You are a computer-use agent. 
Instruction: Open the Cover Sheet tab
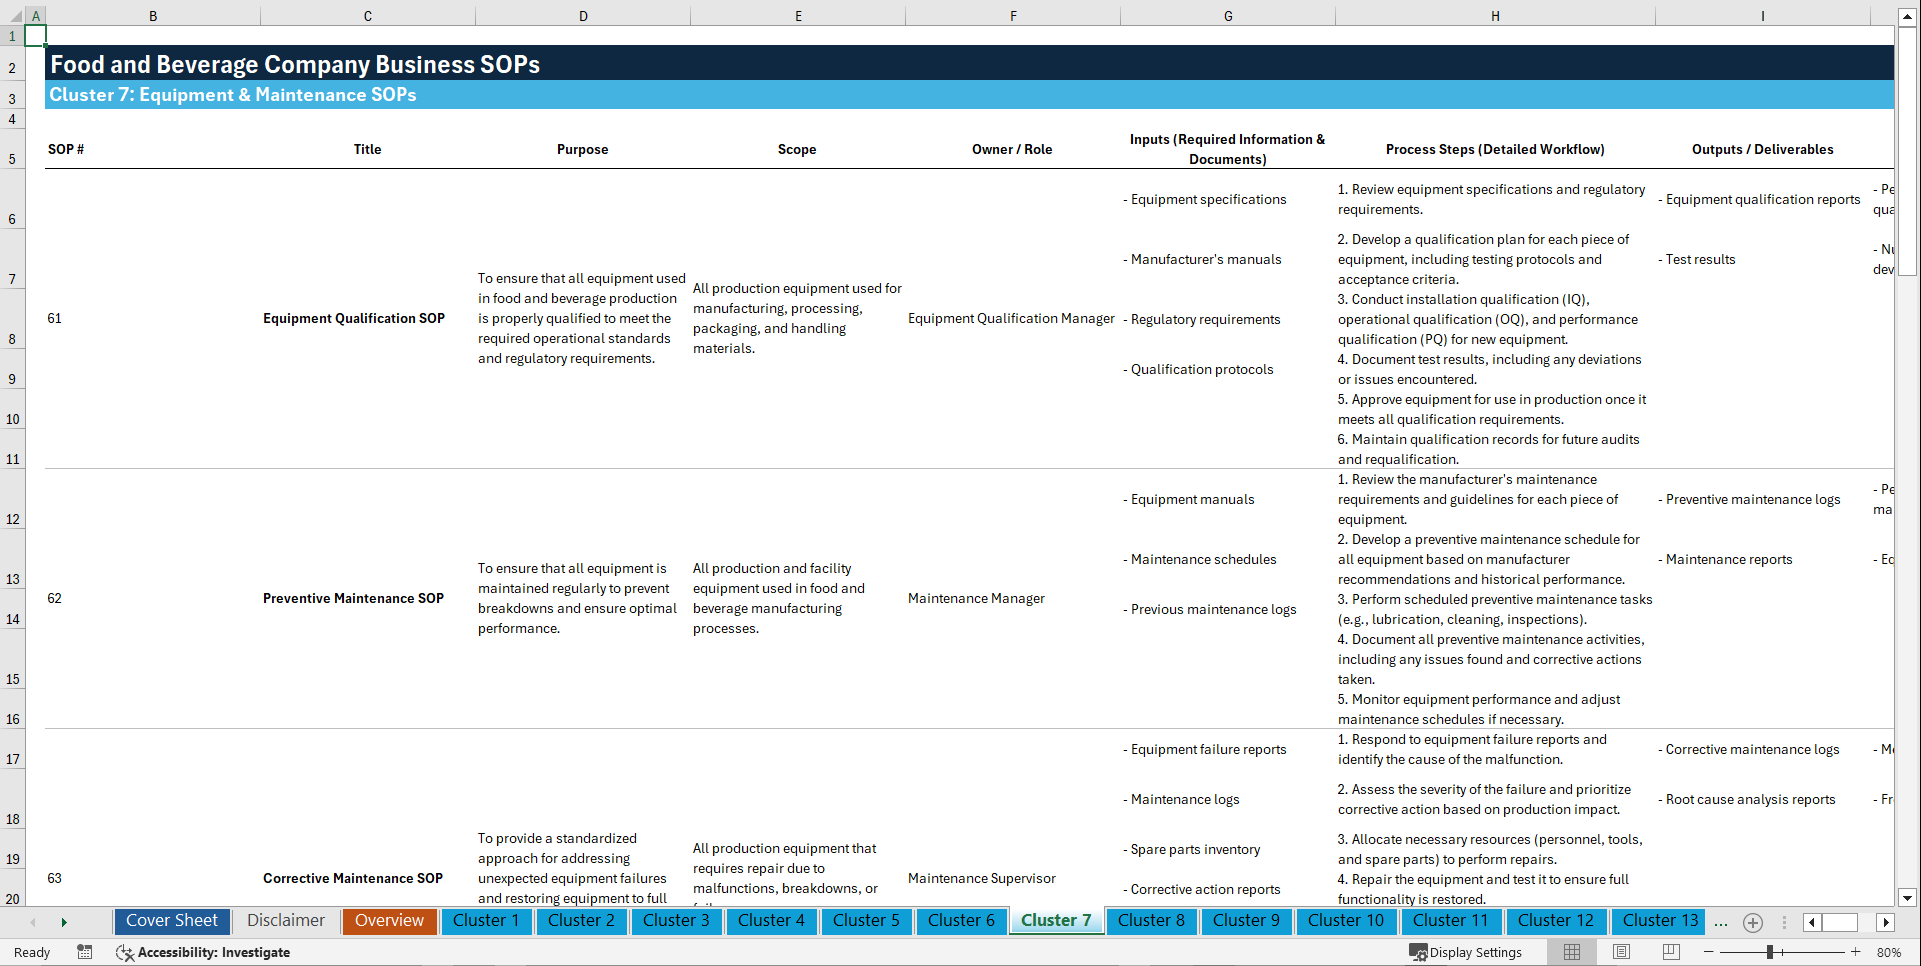pos(171,921)
